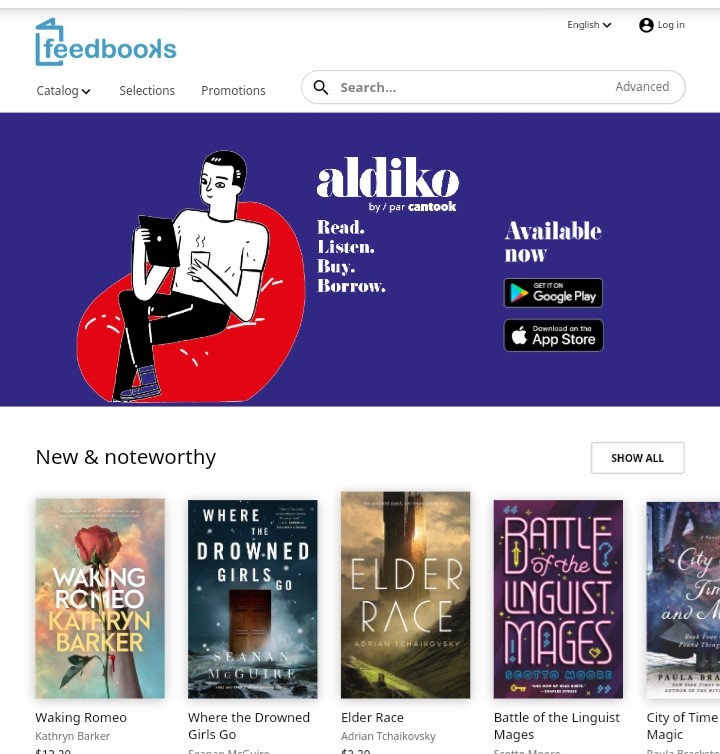The image size is (720, 754).
Task: Click the aldiko logo in banner
Action: [388, 183]
